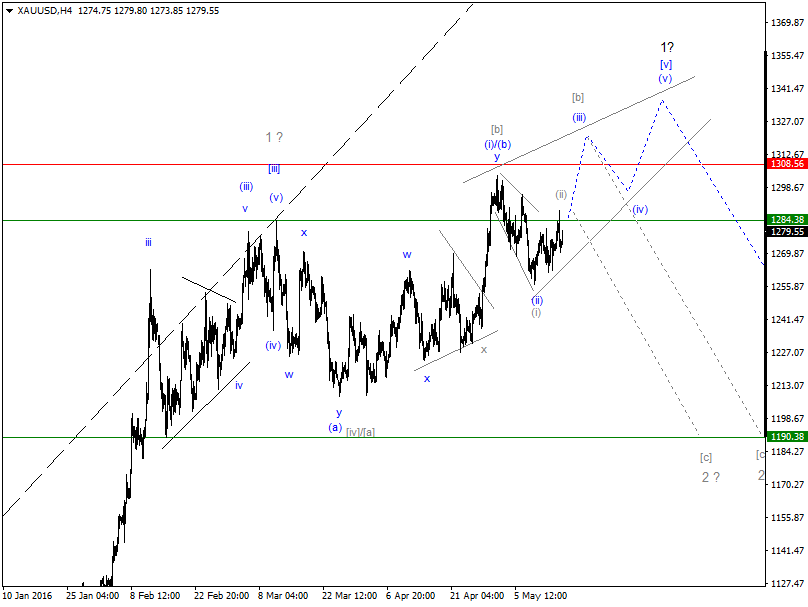
Task: Click the green 1284.38 price level tag
Action: [x=786, y=220]
